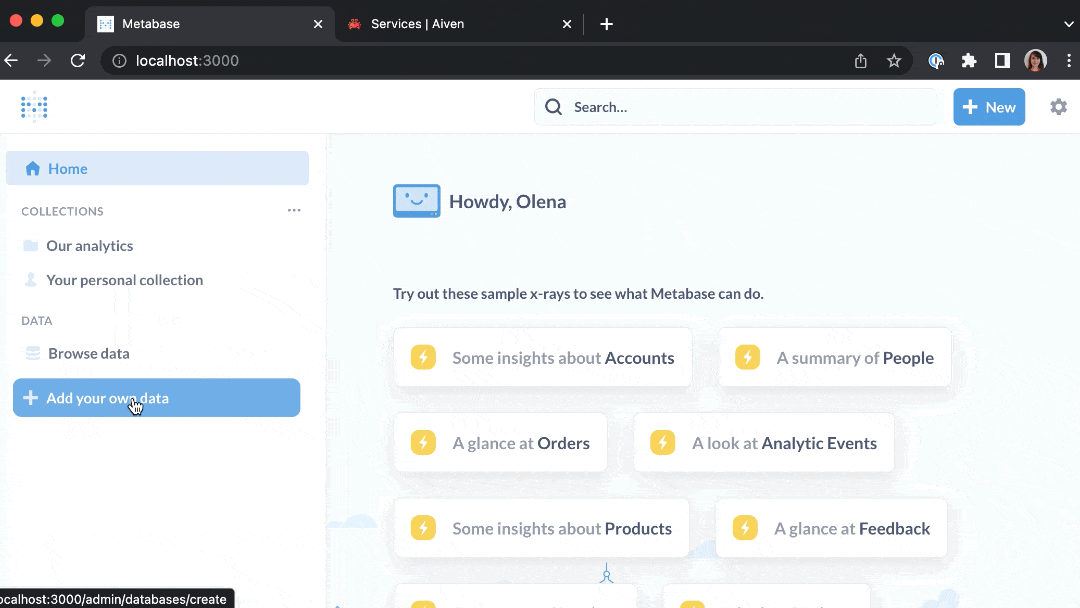Open collections options ellipsis menu
The width and height of the screenshot is (1080, 608).
tap(294, 210)
